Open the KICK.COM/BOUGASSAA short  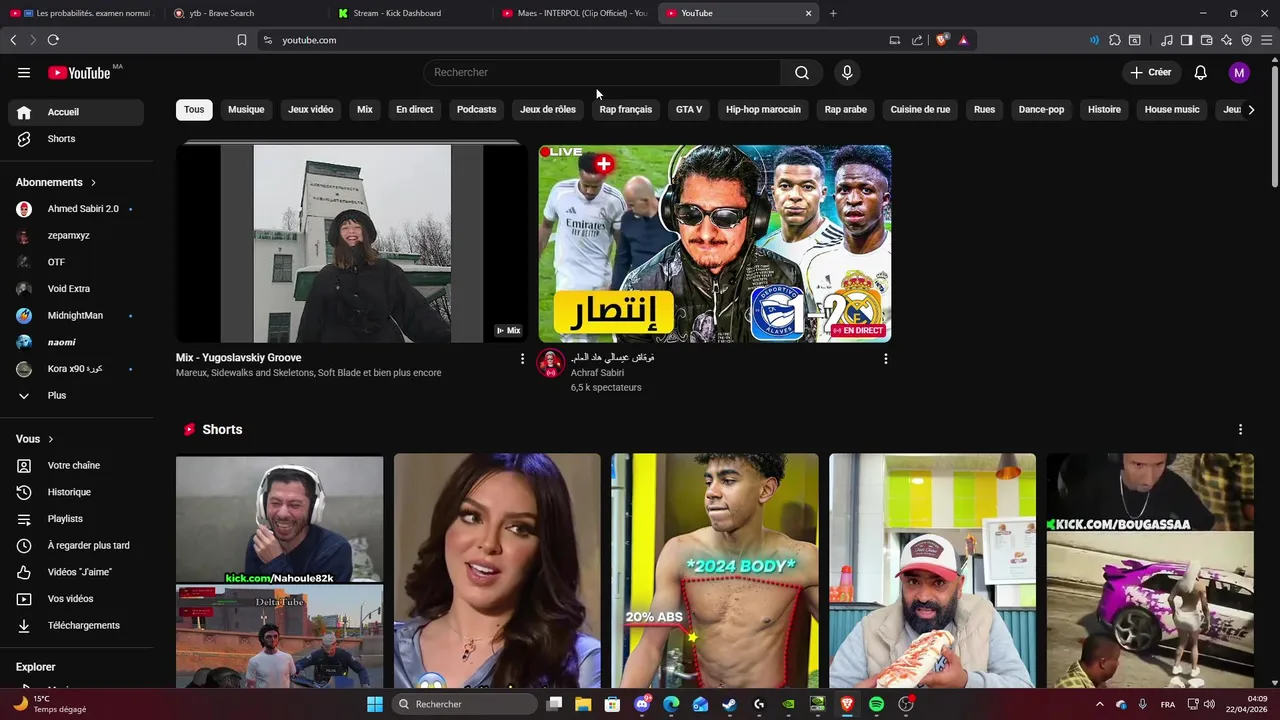(1150, 572)
